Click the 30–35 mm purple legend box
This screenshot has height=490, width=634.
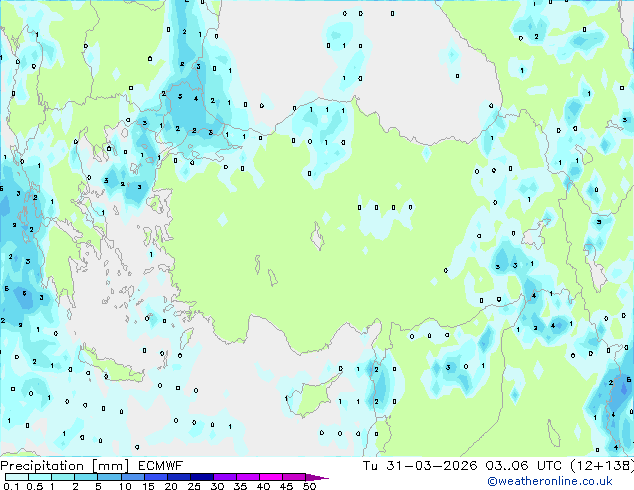[x=224, y=477]
